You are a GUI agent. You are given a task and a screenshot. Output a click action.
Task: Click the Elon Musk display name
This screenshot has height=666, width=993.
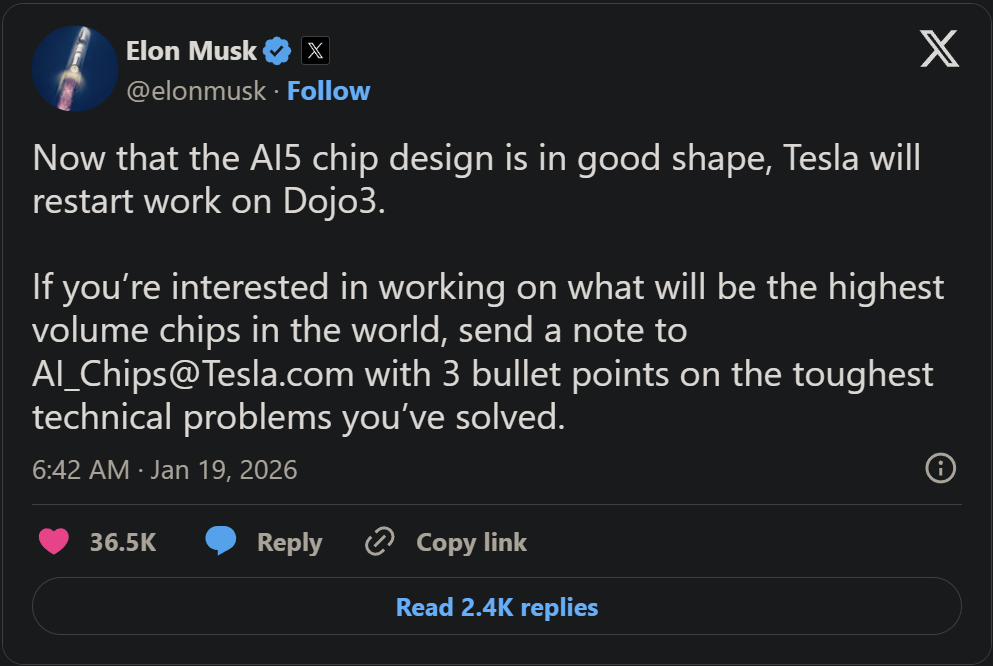[x=191, y=50]
